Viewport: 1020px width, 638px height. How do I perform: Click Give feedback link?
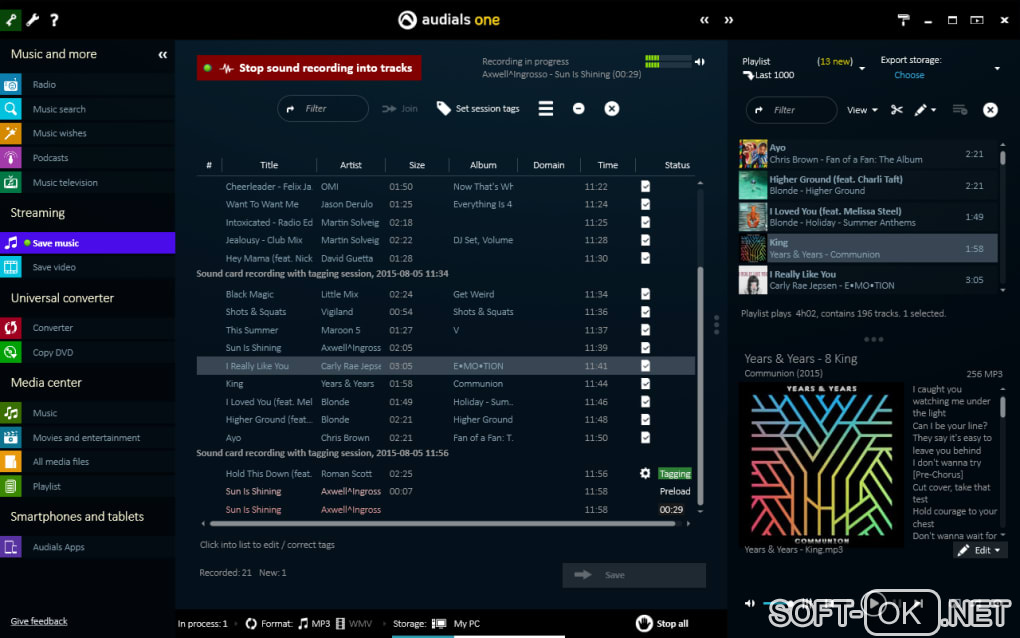click(39, 621)
